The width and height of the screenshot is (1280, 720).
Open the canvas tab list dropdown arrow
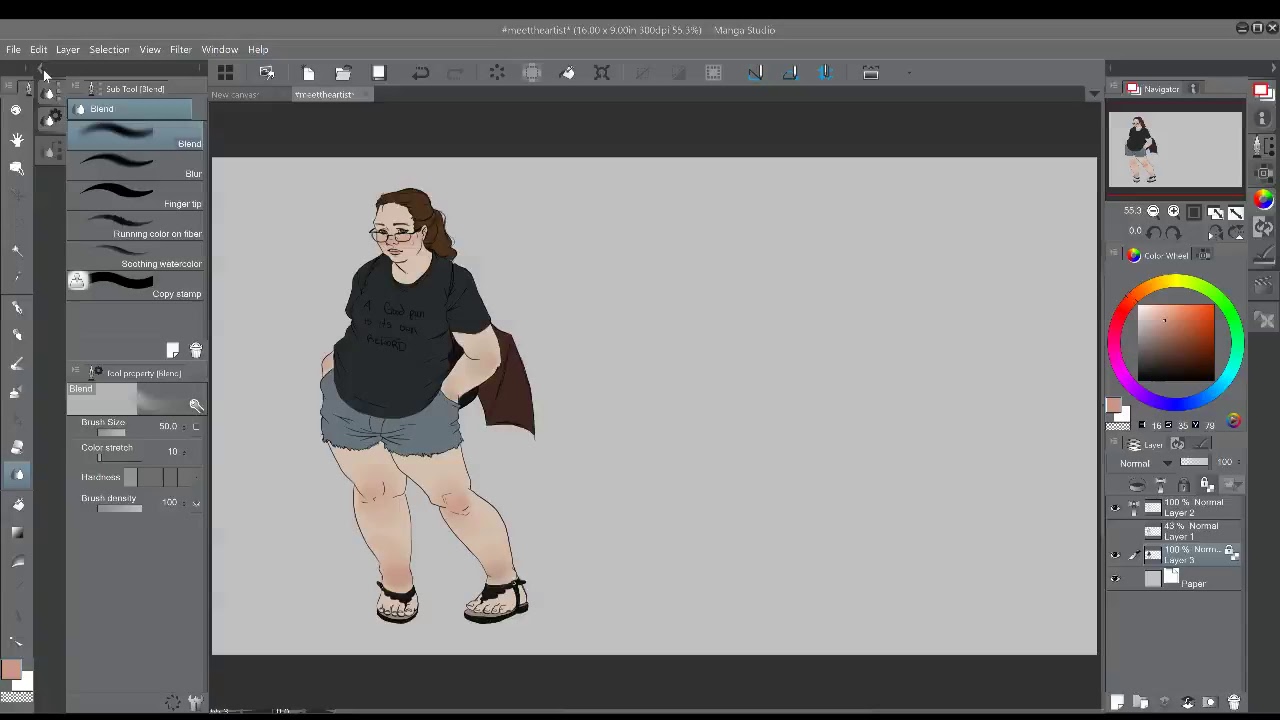(1094, 94)
